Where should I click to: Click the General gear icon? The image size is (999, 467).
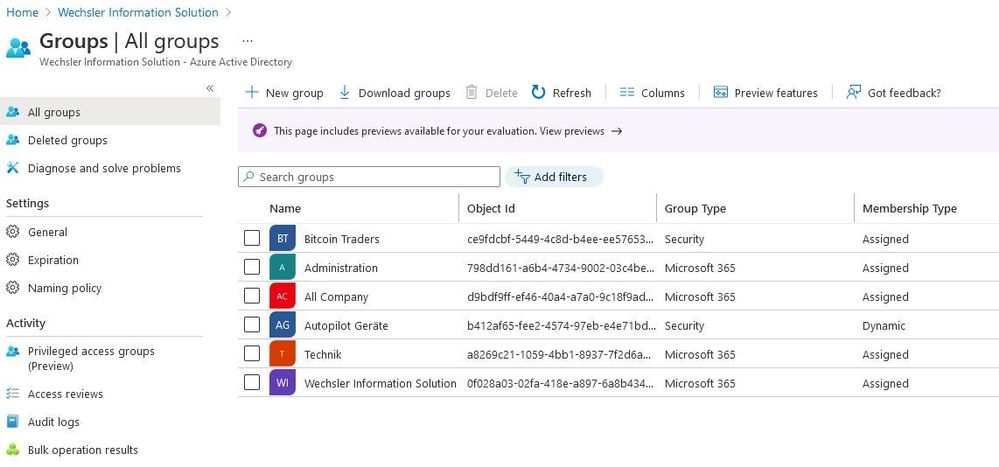click(13, 232)
